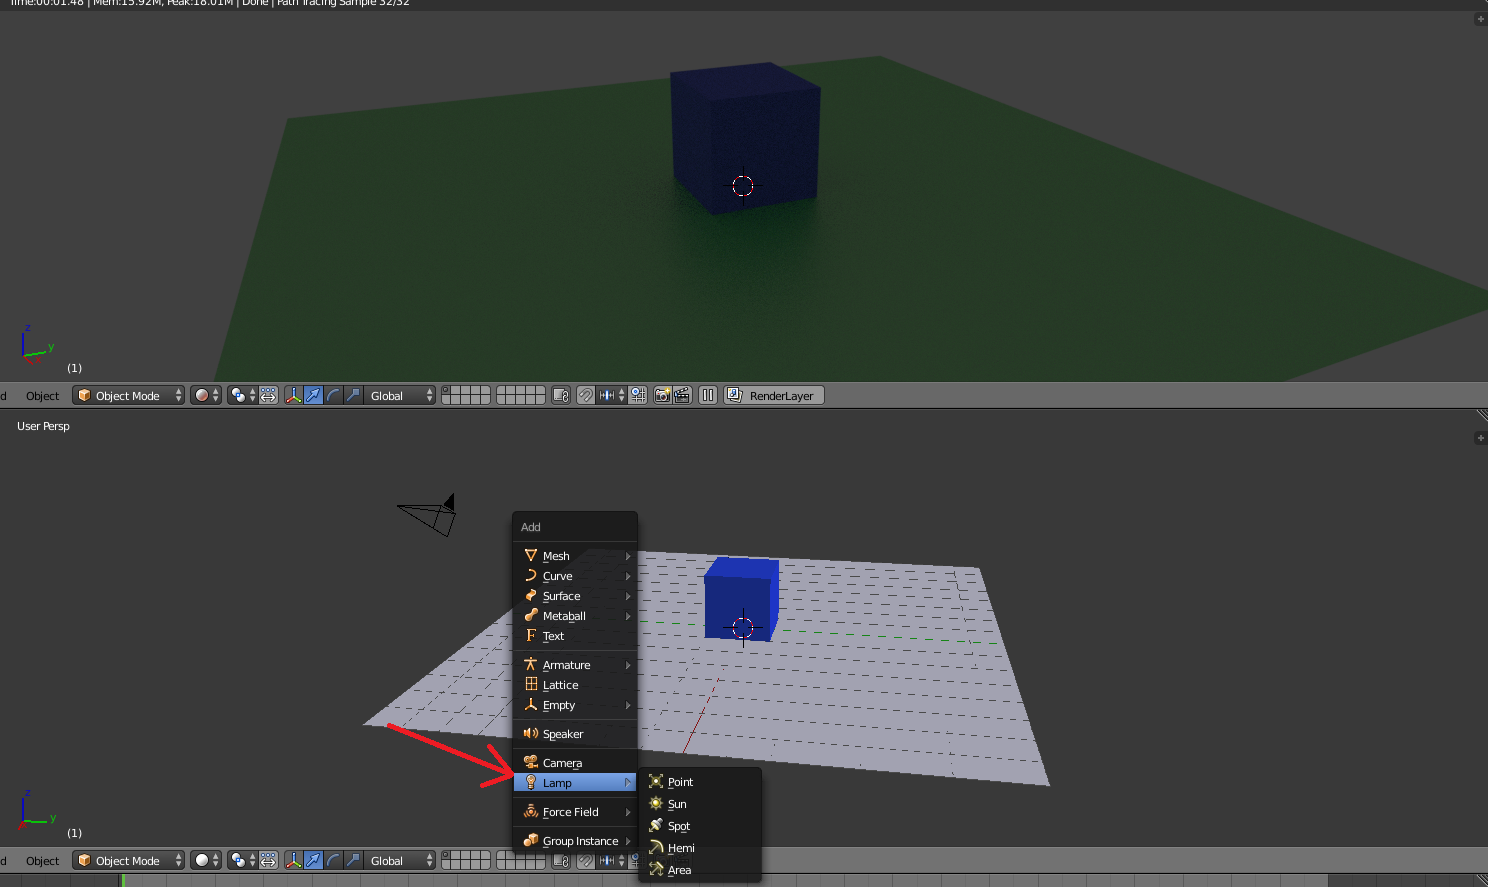
Task: Open Group Instance submenu in Add menu
Action: pyautogui.click(x=575, y=840)
